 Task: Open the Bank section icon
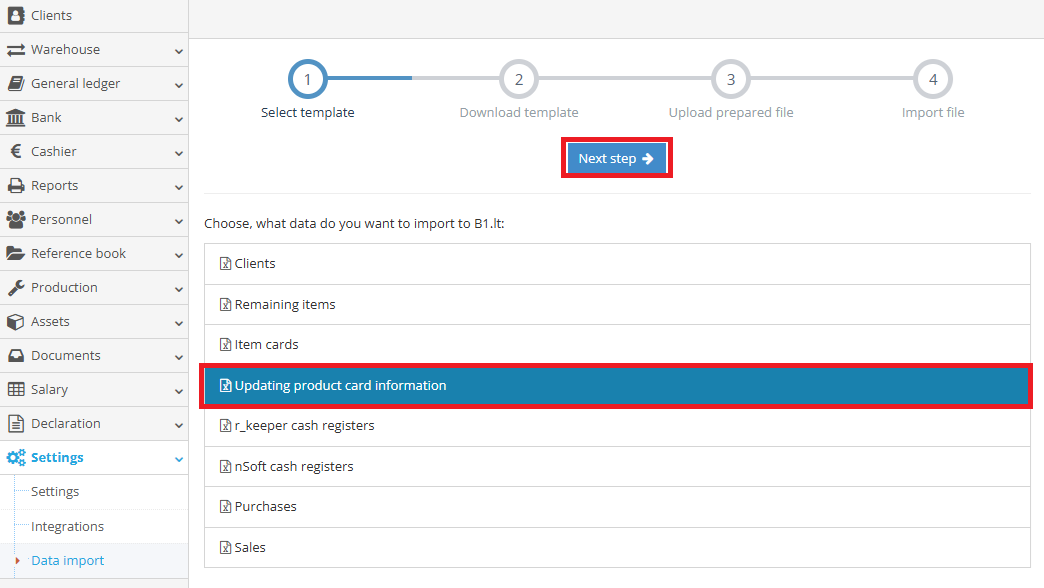[x=18, y=117]
